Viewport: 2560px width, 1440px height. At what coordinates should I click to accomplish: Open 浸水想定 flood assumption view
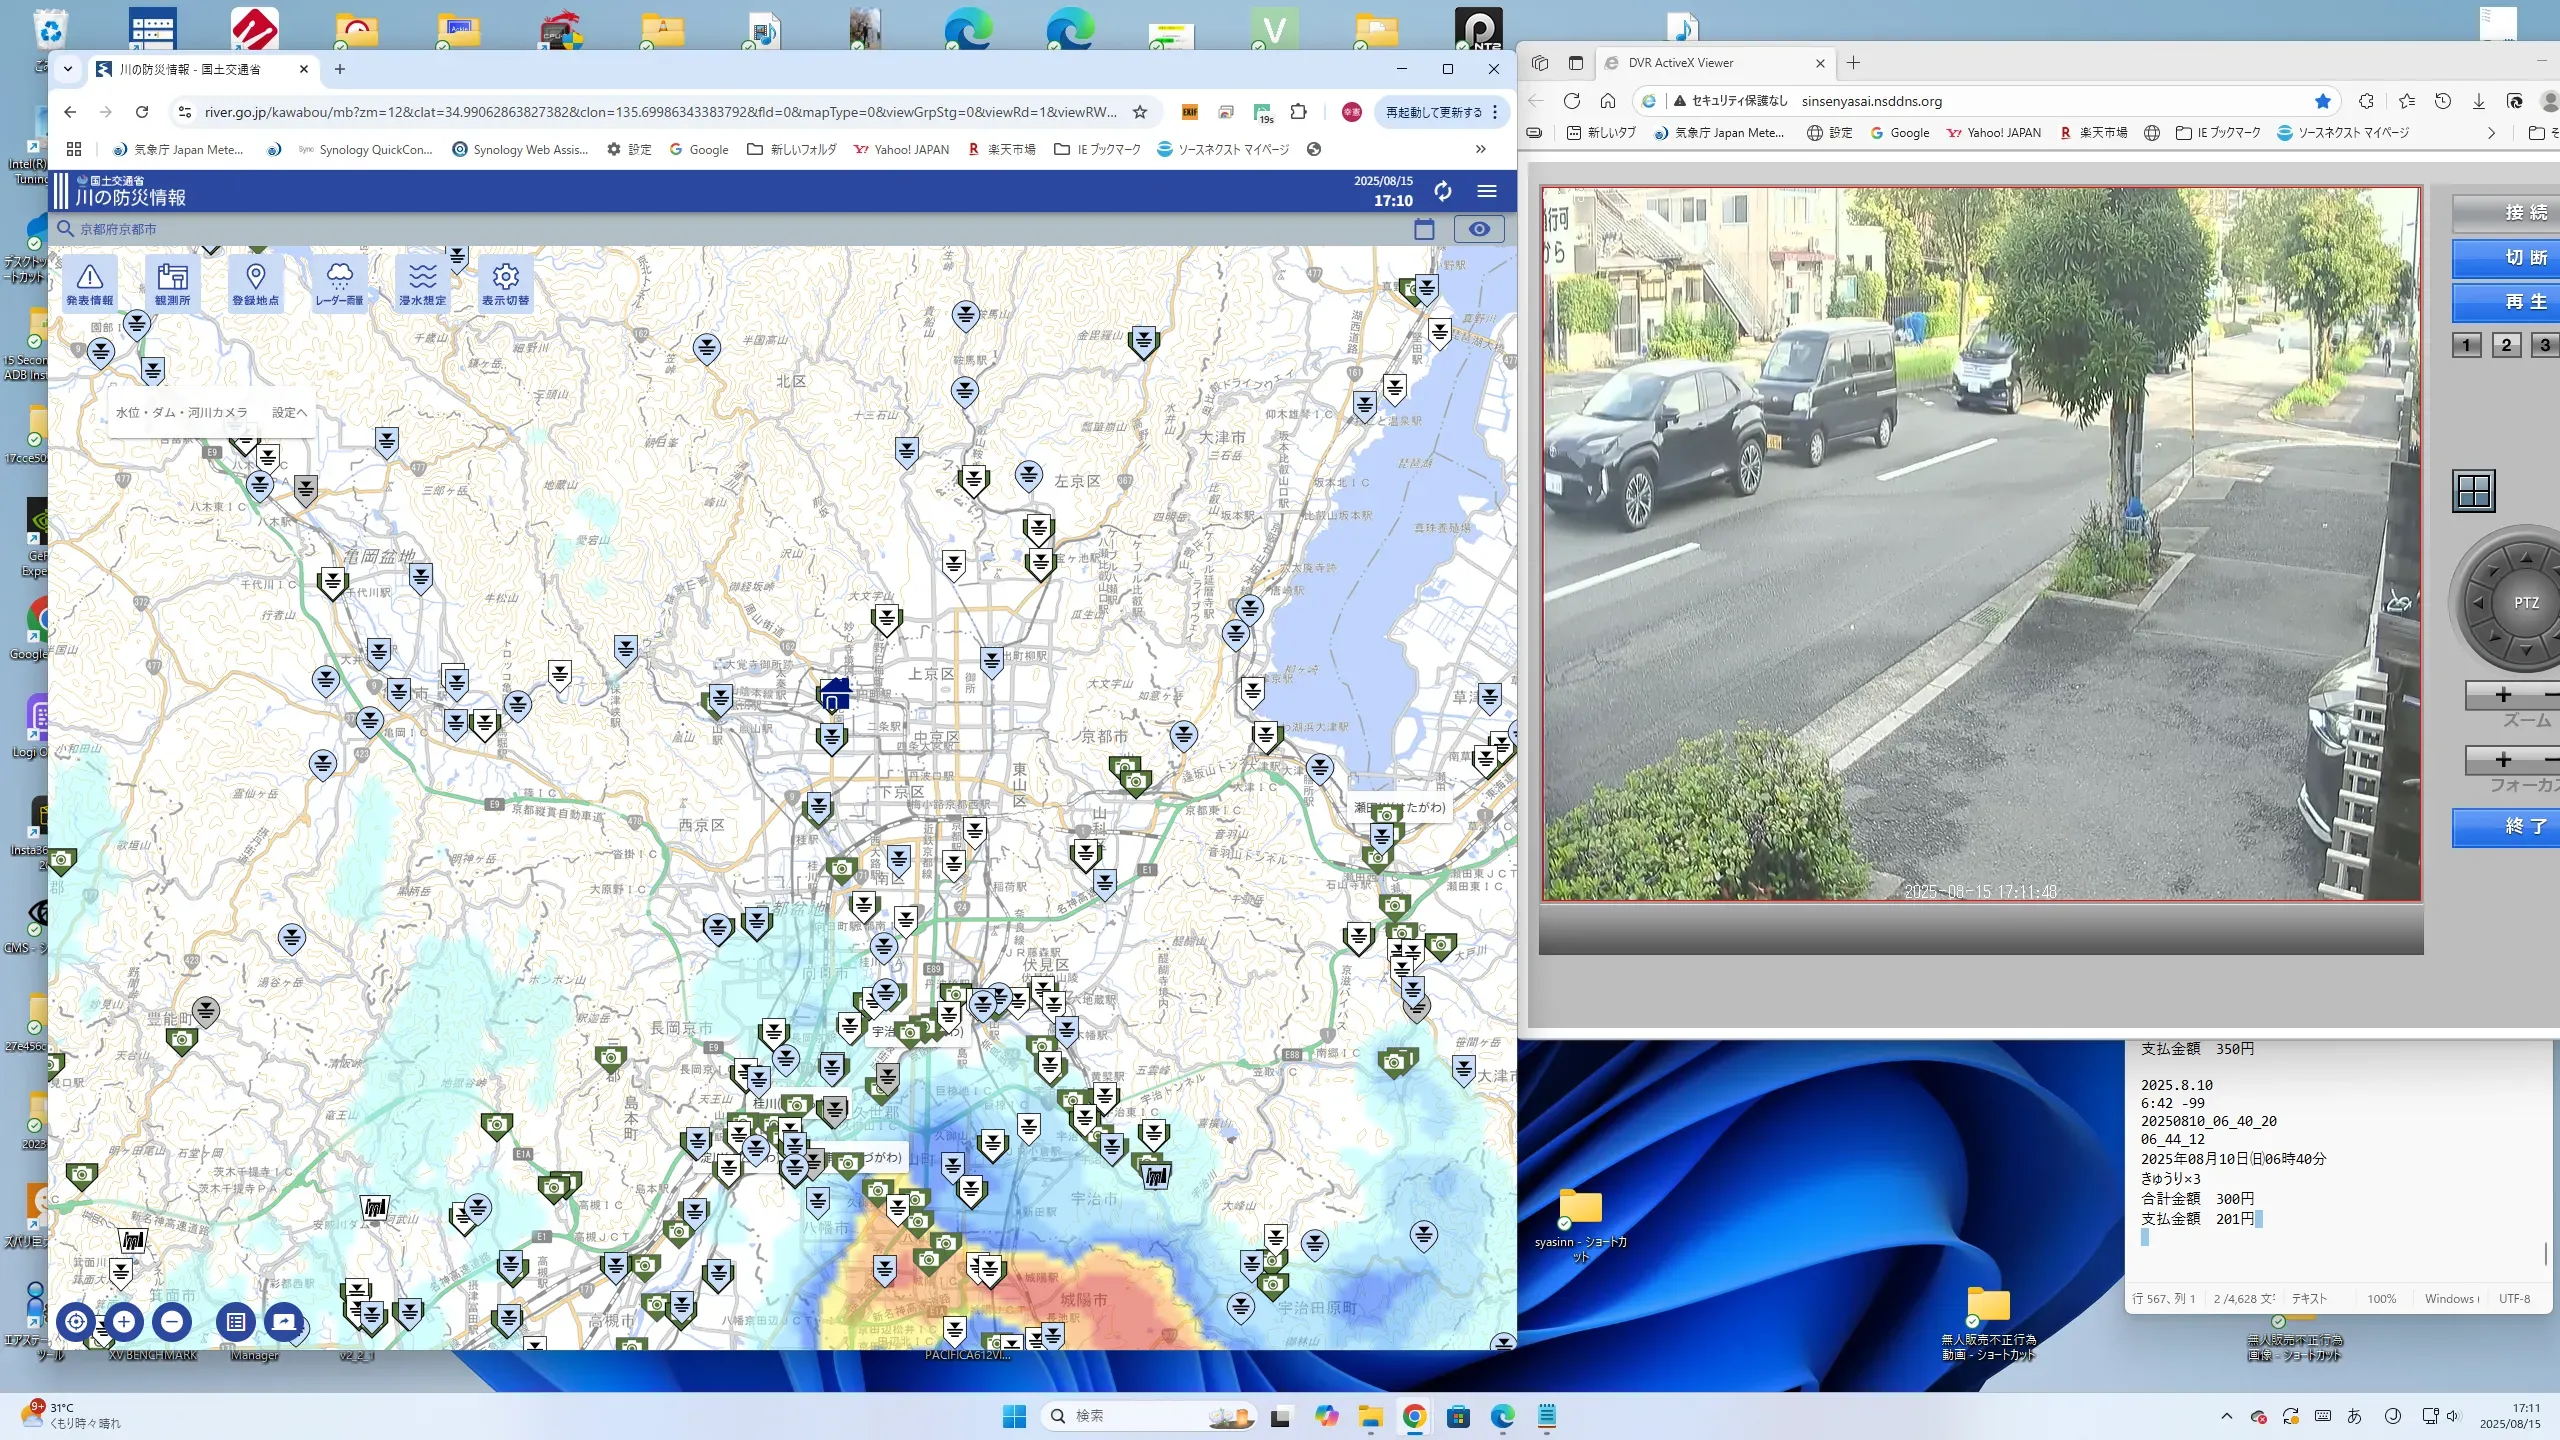tap(422, 283)
